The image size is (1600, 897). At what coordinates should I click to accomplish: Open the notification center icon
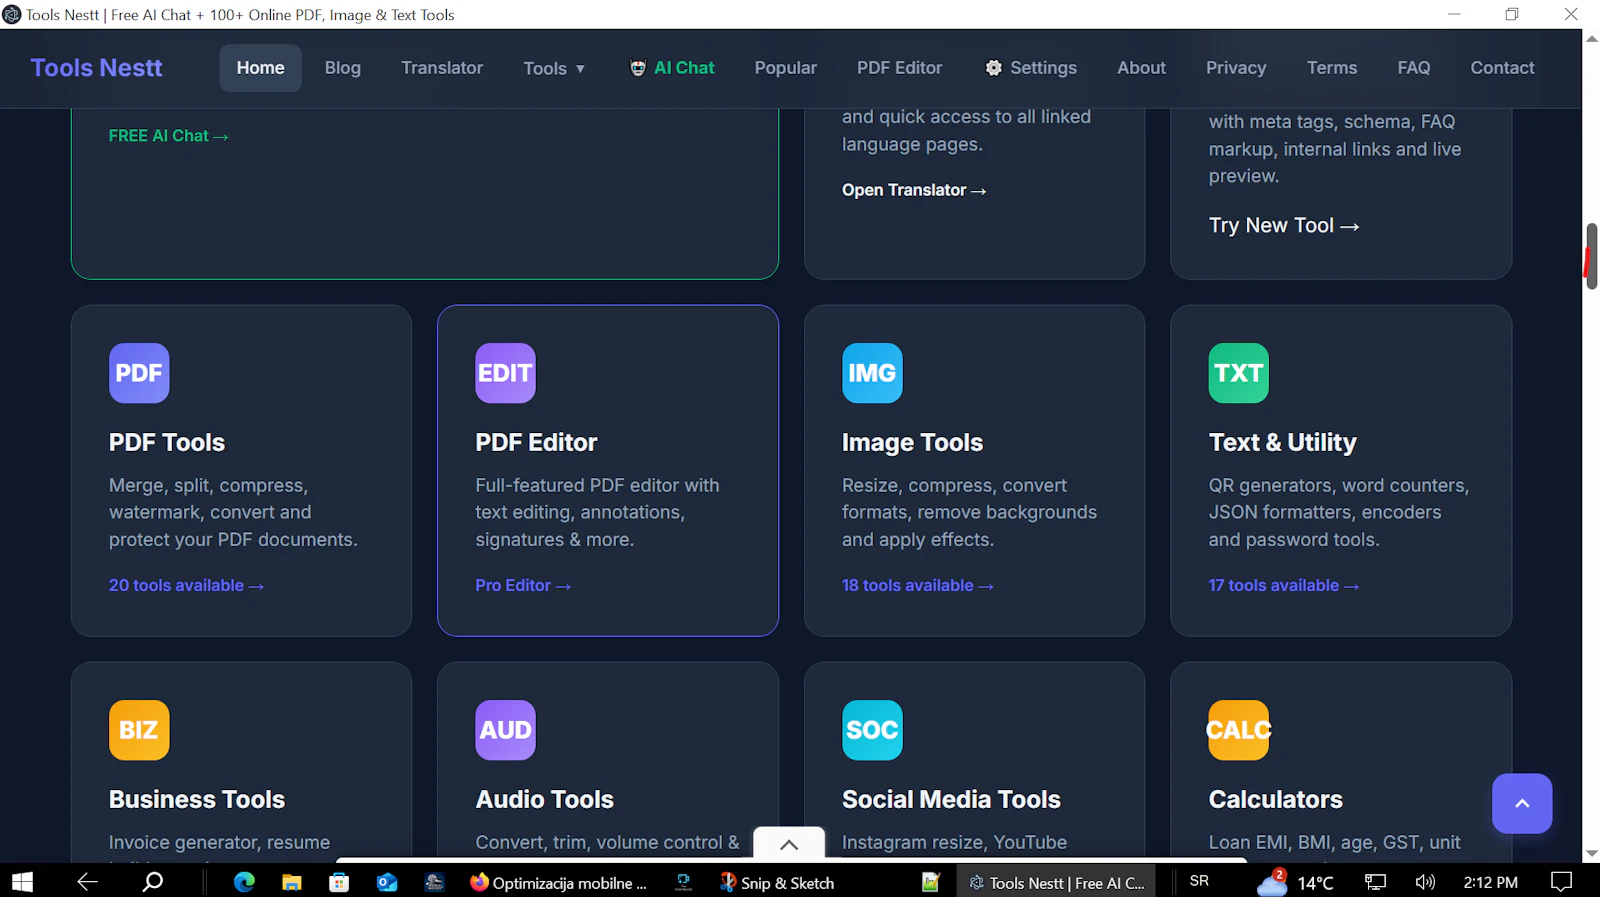point(1561,882)
